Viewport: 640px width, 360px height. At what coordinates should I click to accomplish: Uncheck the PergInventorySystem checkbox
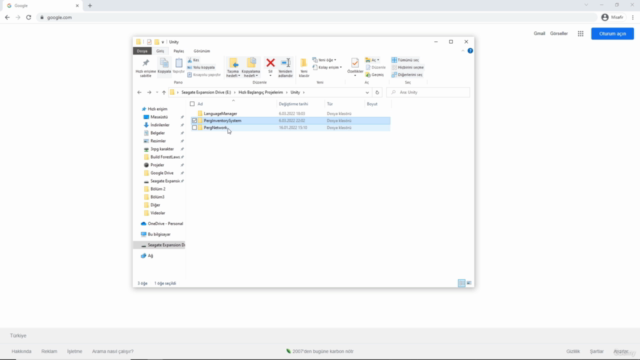click(194, 121)
